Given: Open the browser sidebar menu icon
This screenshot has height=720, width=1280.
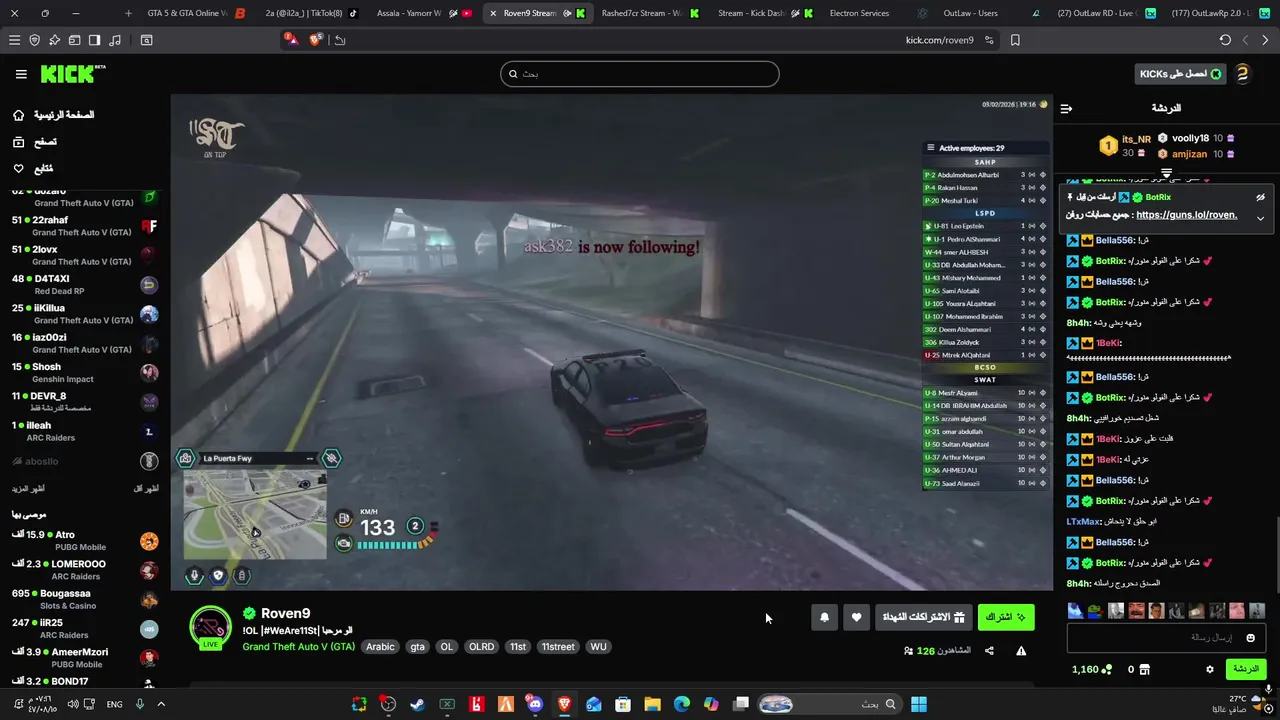Looking at the screenshot, I should pos(14,40).
